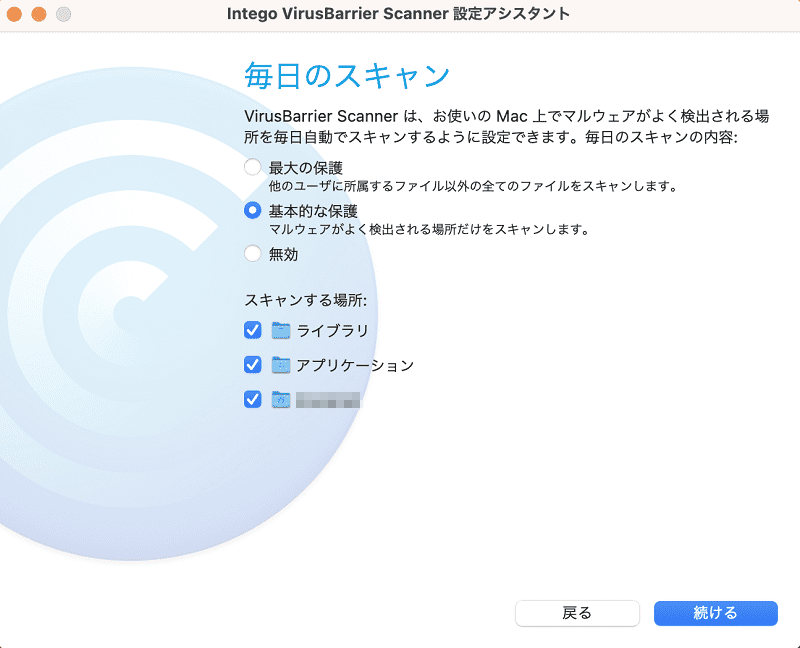Click the スキャンする場所: label
The width and height of the screenshot is (800, 648).
coord(306,300)
